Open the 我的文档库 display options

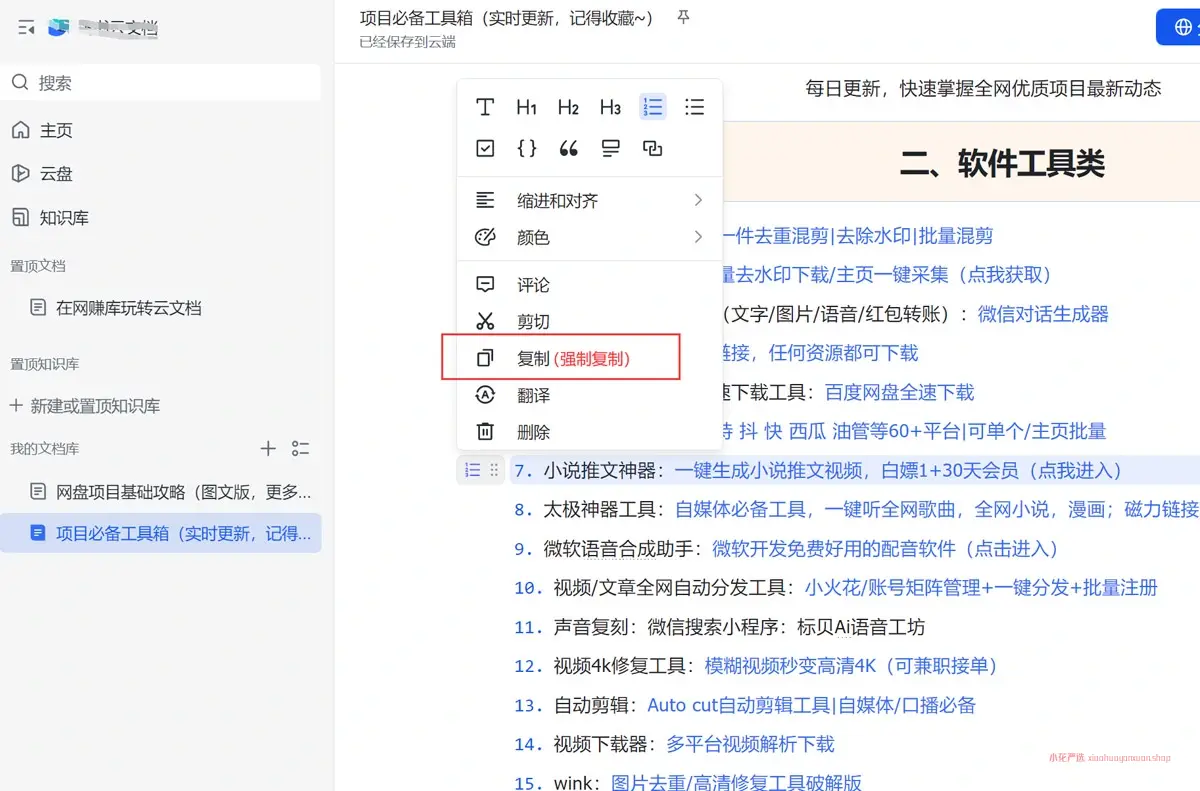(300, 448)
